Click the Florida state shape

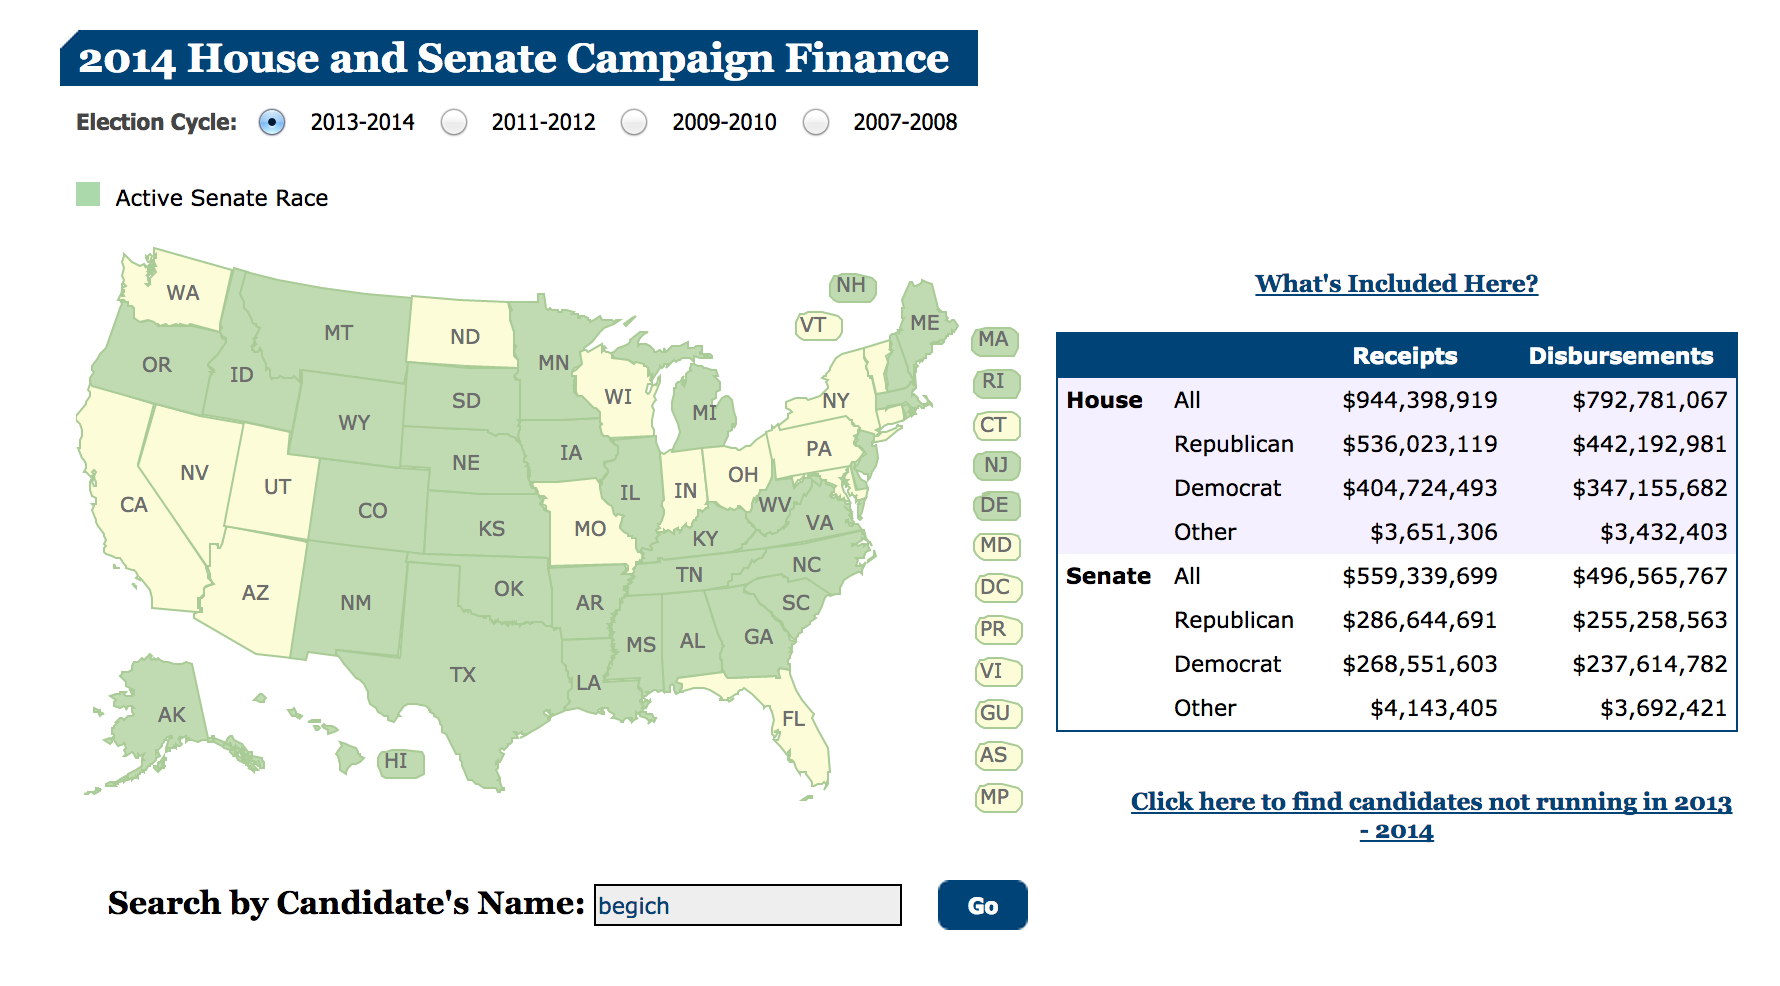pyautogui.click(x=796, y=720)
